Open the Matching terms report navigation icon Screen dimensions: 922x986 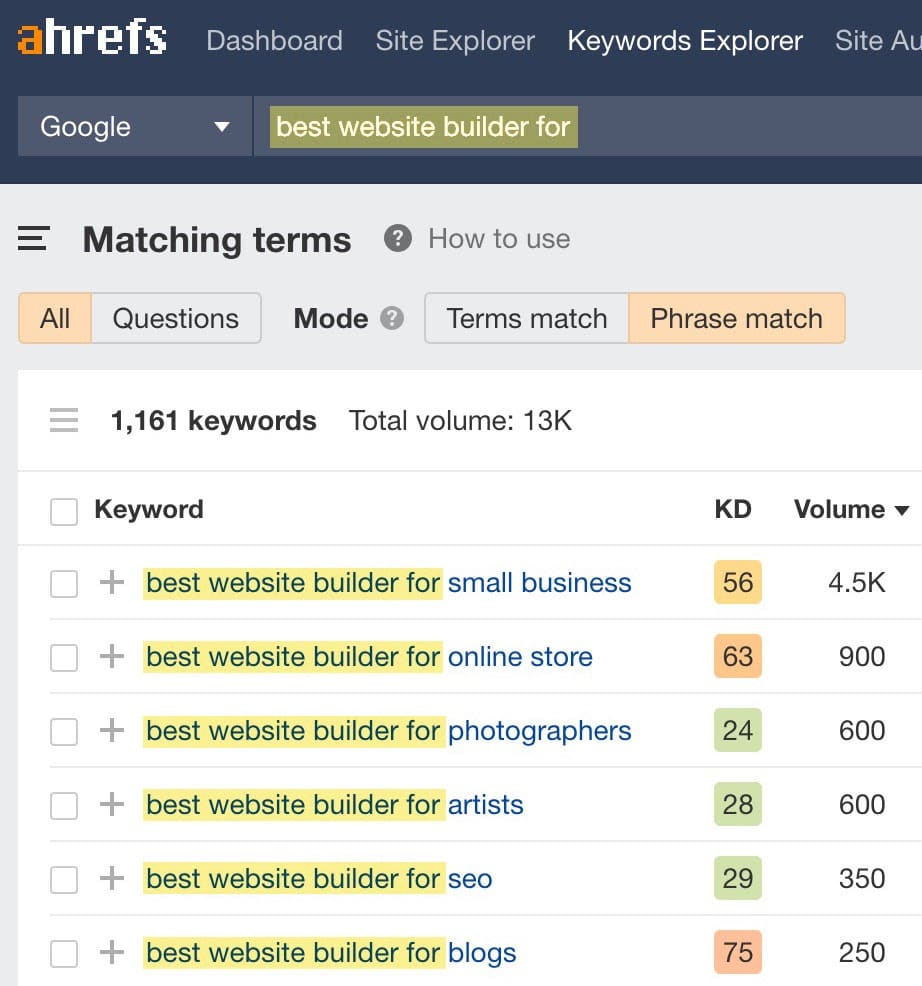point(33,239)
